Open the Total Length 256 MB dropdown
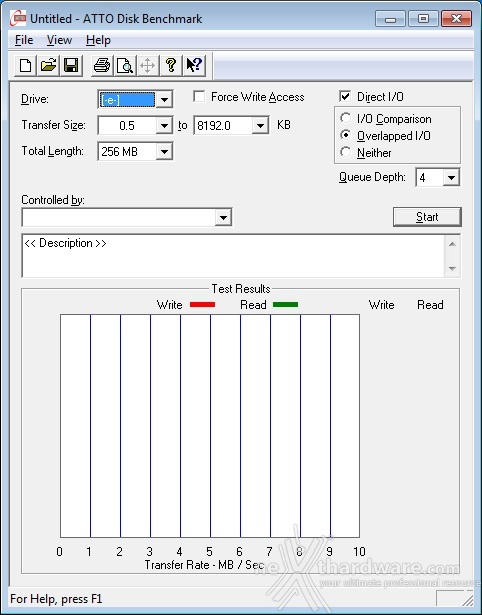Viewport: 482px width, 615px height. click(164, 152)
